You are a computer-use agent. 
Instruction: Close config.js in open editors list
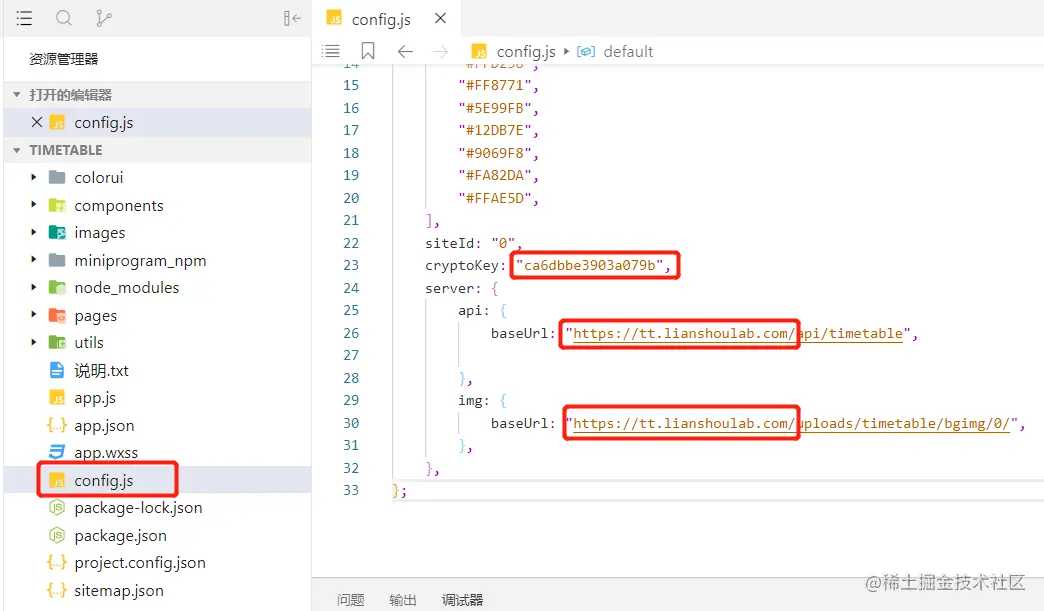pos(37,122)
